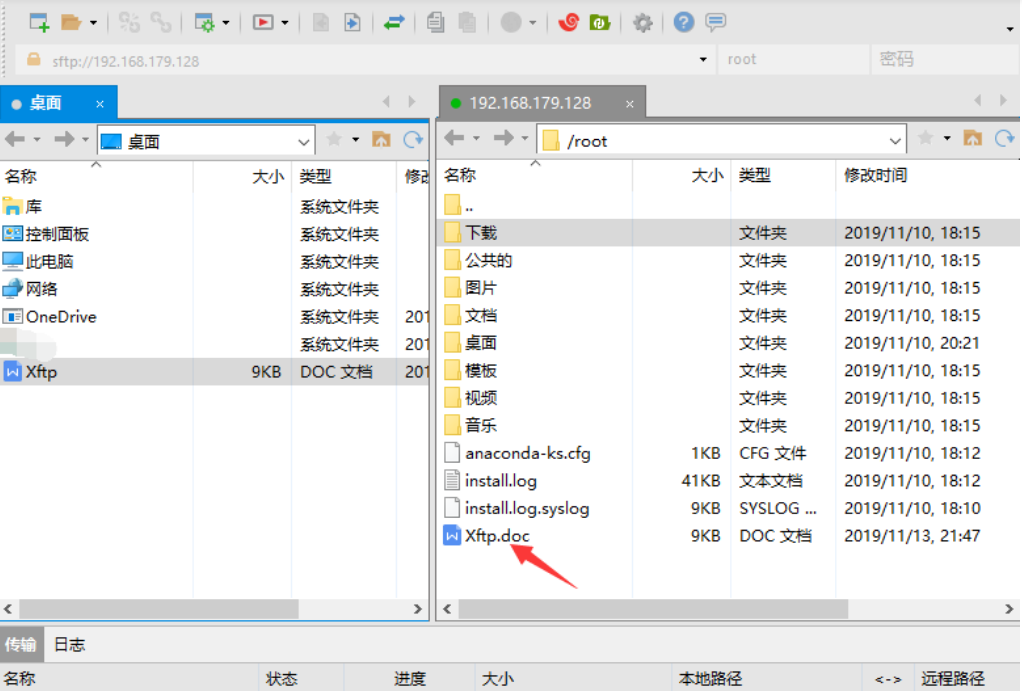Expand the properties icon dropdown arrow
1022x691 pixels.
pos(226,23)
